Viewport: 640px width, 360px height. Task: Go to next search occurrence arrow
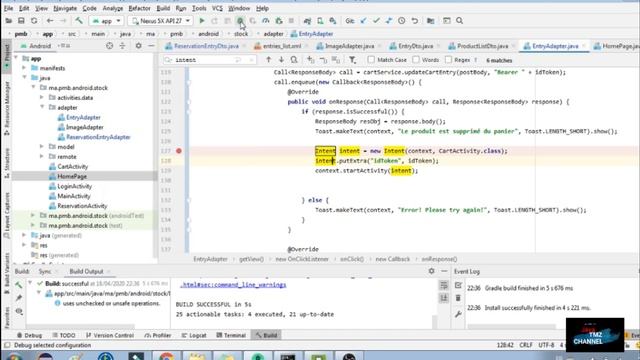tap(281, 60)
